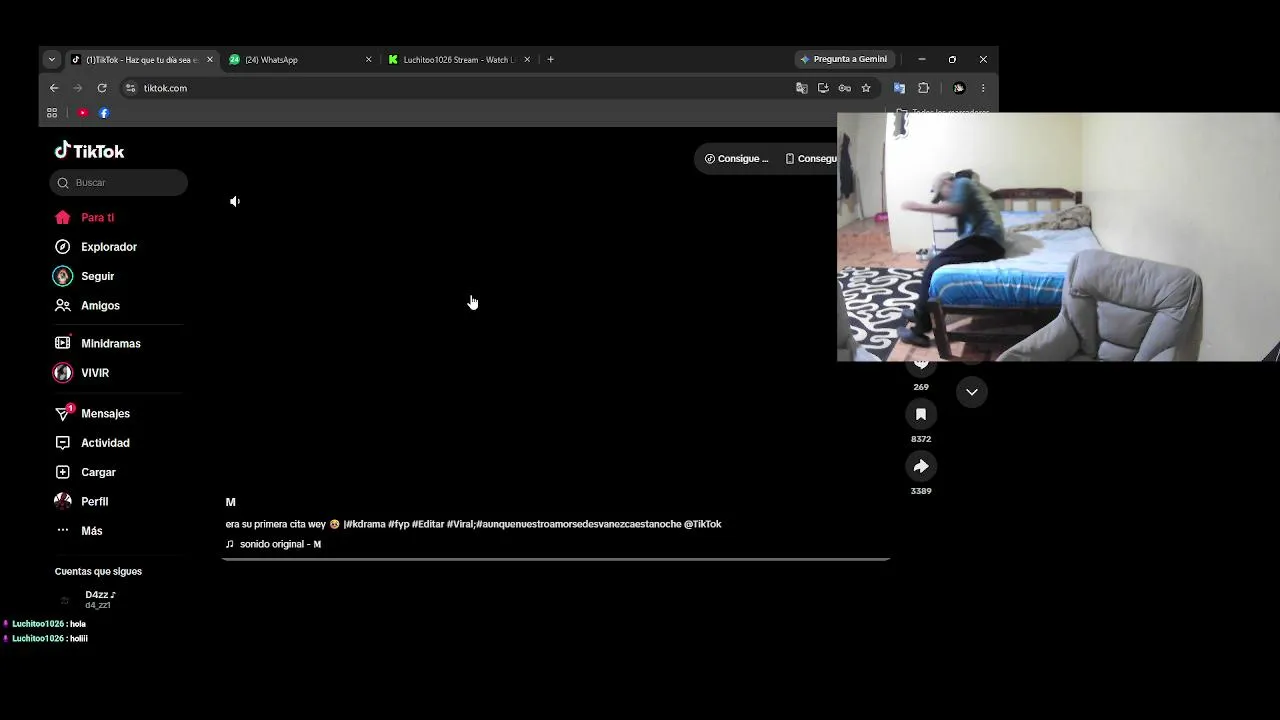Open the tab search dropdown

[x=52, y=60]
